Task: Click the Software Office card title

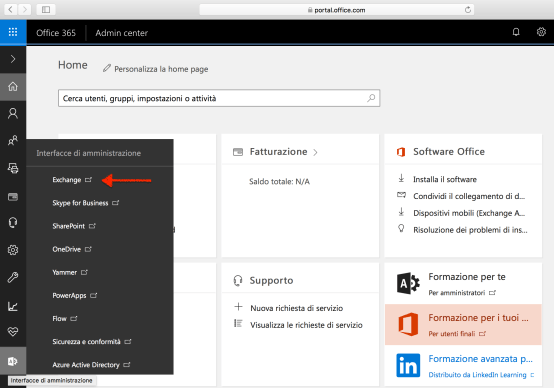Action: coord(449,152)
